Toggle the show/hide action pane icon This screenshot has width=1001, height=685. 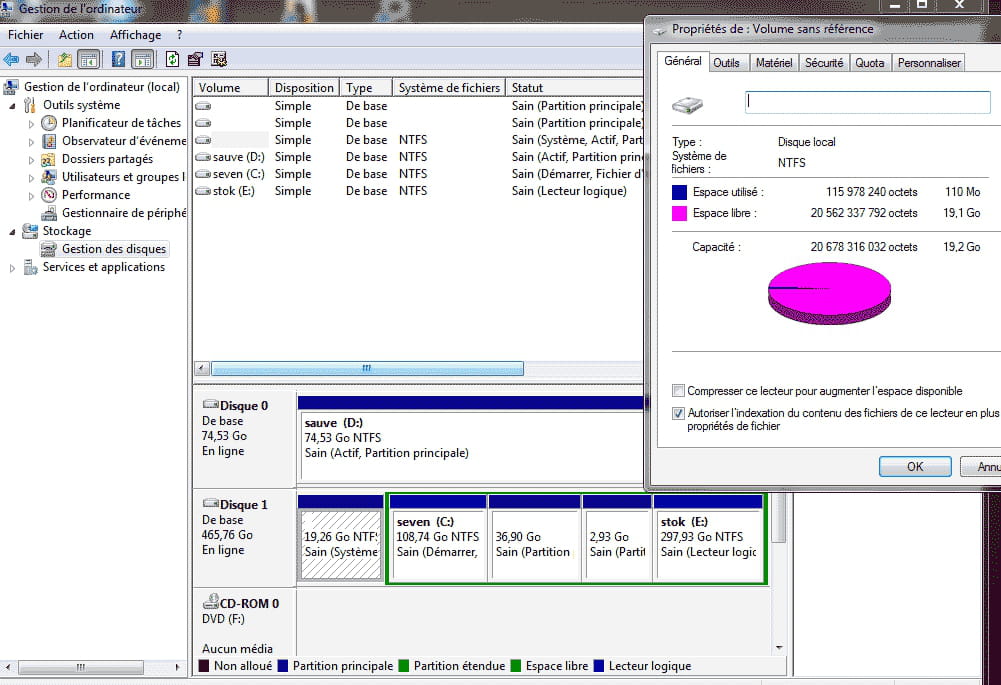click(142, 60)
